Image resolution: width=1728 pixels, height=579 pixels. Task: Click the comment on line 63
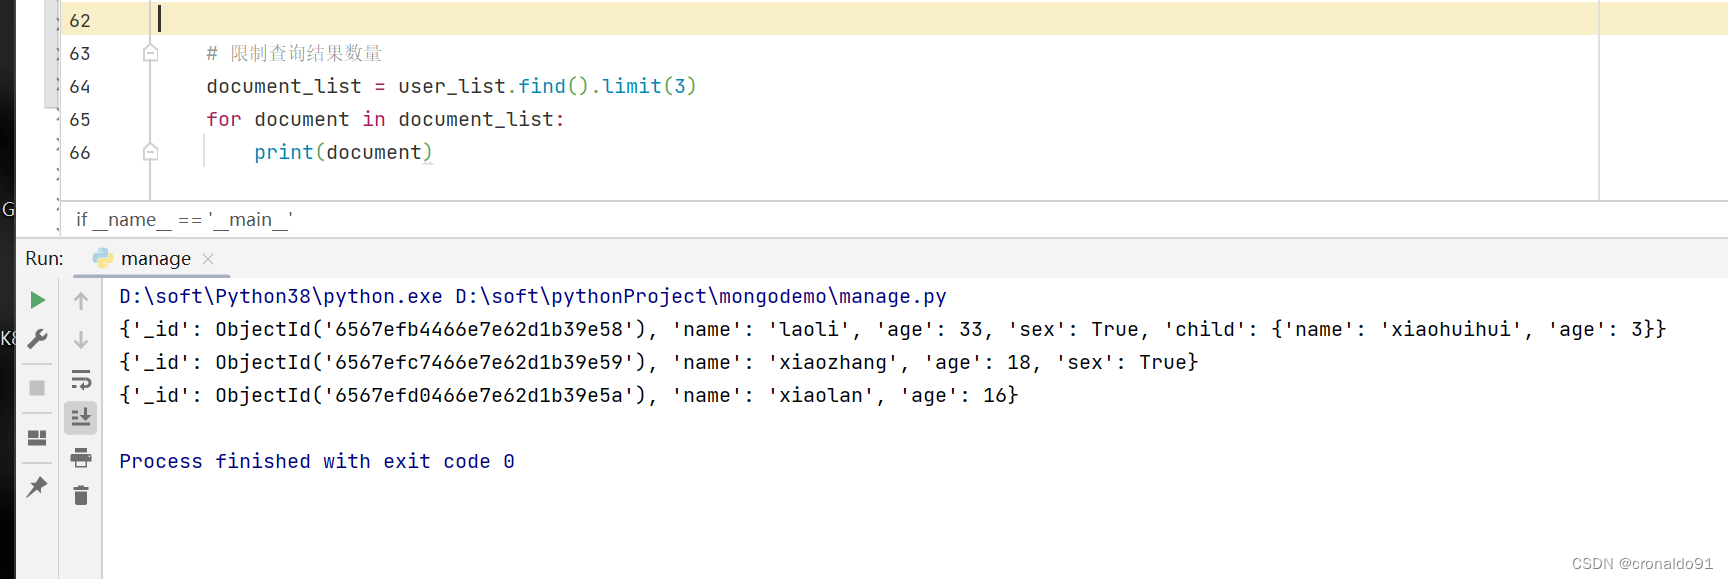point(294,53)
